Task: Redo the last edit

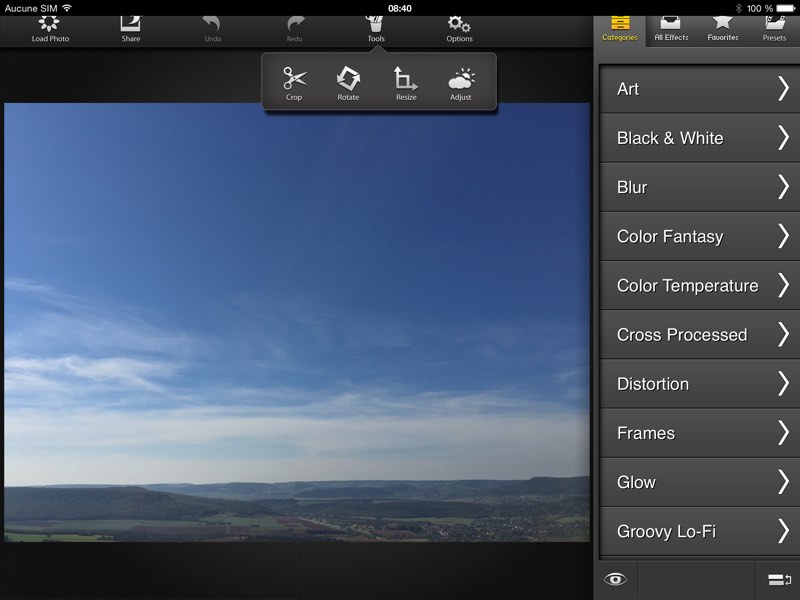Action: pos(294,30)
